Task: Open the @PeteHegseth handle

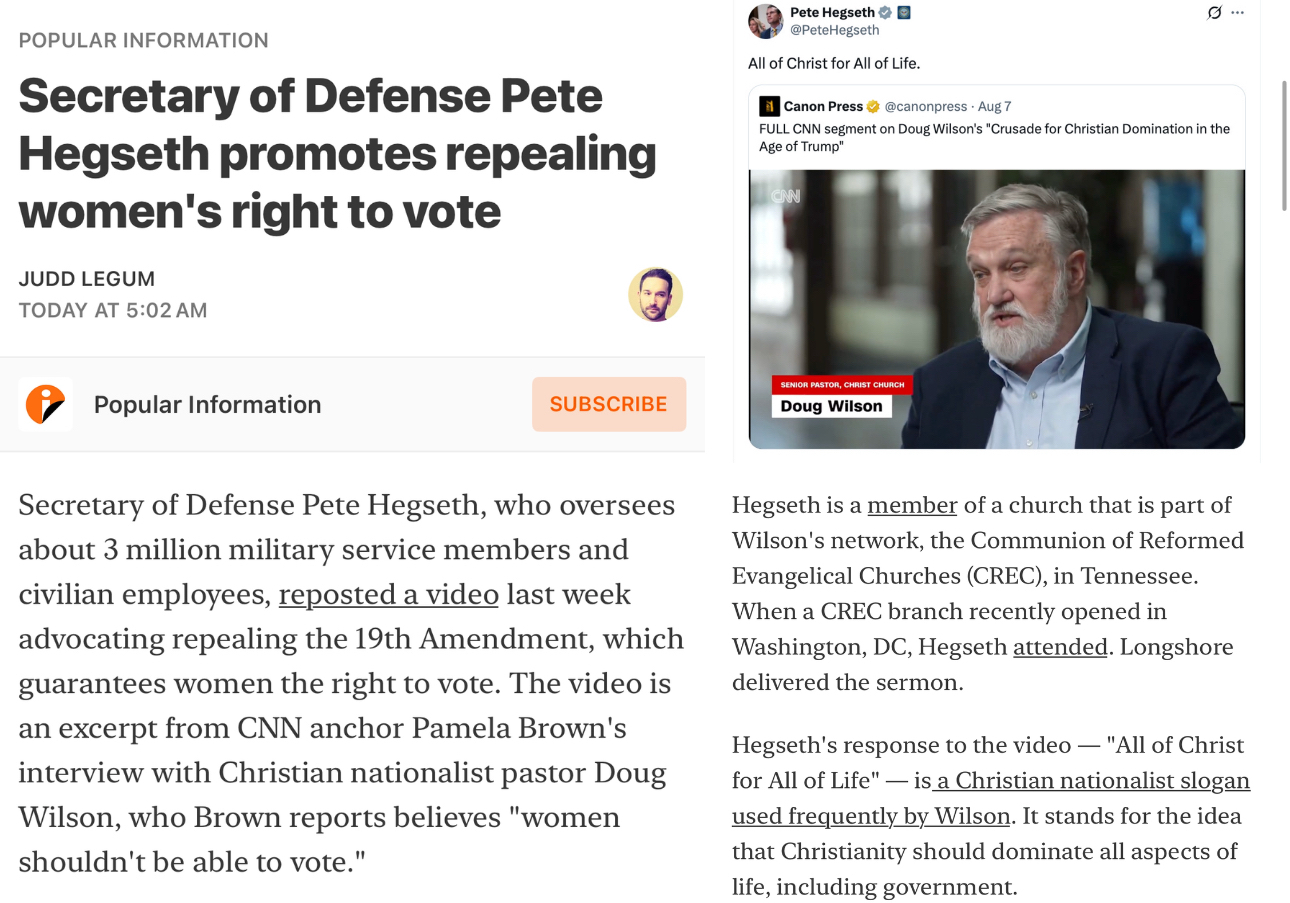Action: 835,30
